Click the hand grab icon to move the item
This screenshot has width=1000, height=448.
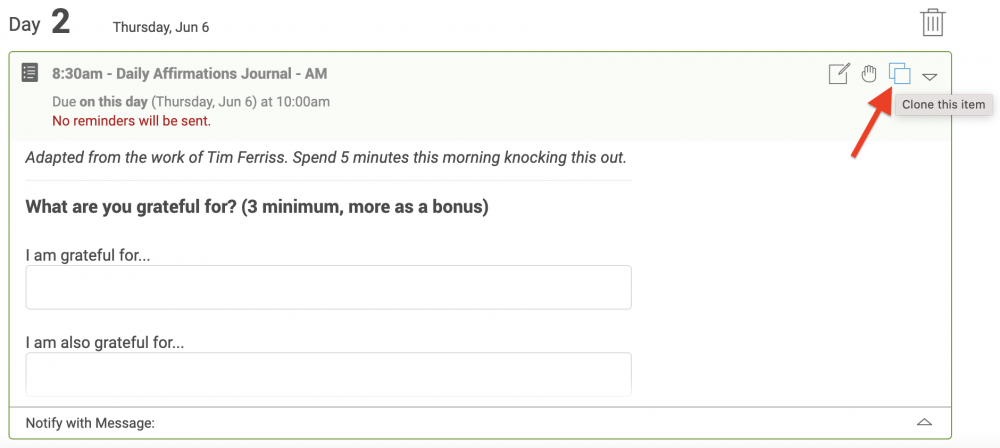868,74
